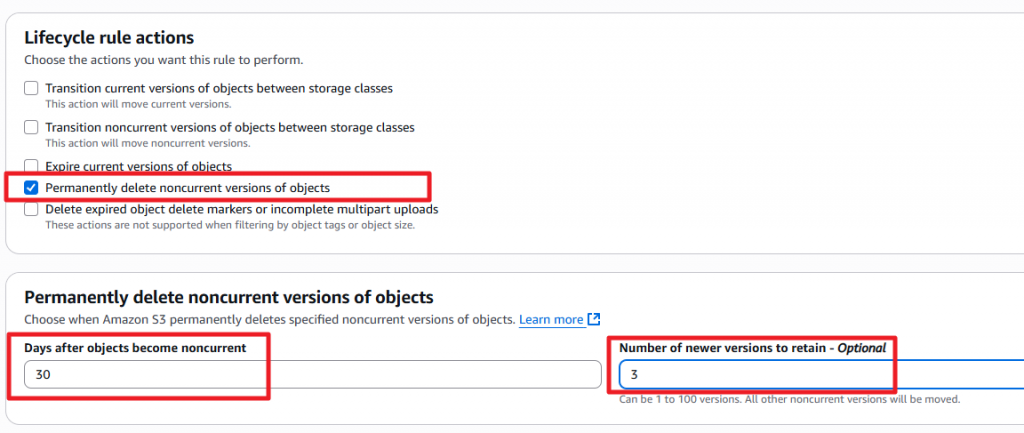Image resolution: width=1024 pixels, height=433 pixels.
Task: Tick the Delete expired object delete markers checkbox
Action: click(32, 209)
